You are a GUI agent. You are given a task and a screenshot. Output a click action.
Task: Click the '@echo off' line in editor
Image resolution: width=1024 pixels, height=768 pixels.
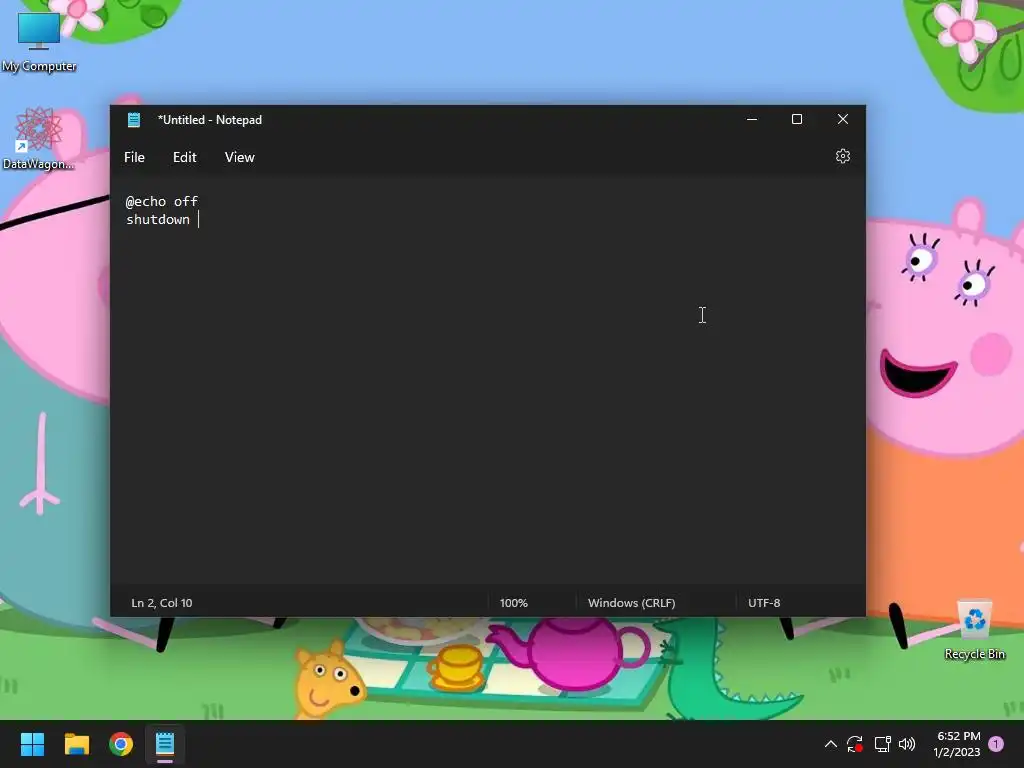point(162,201)
